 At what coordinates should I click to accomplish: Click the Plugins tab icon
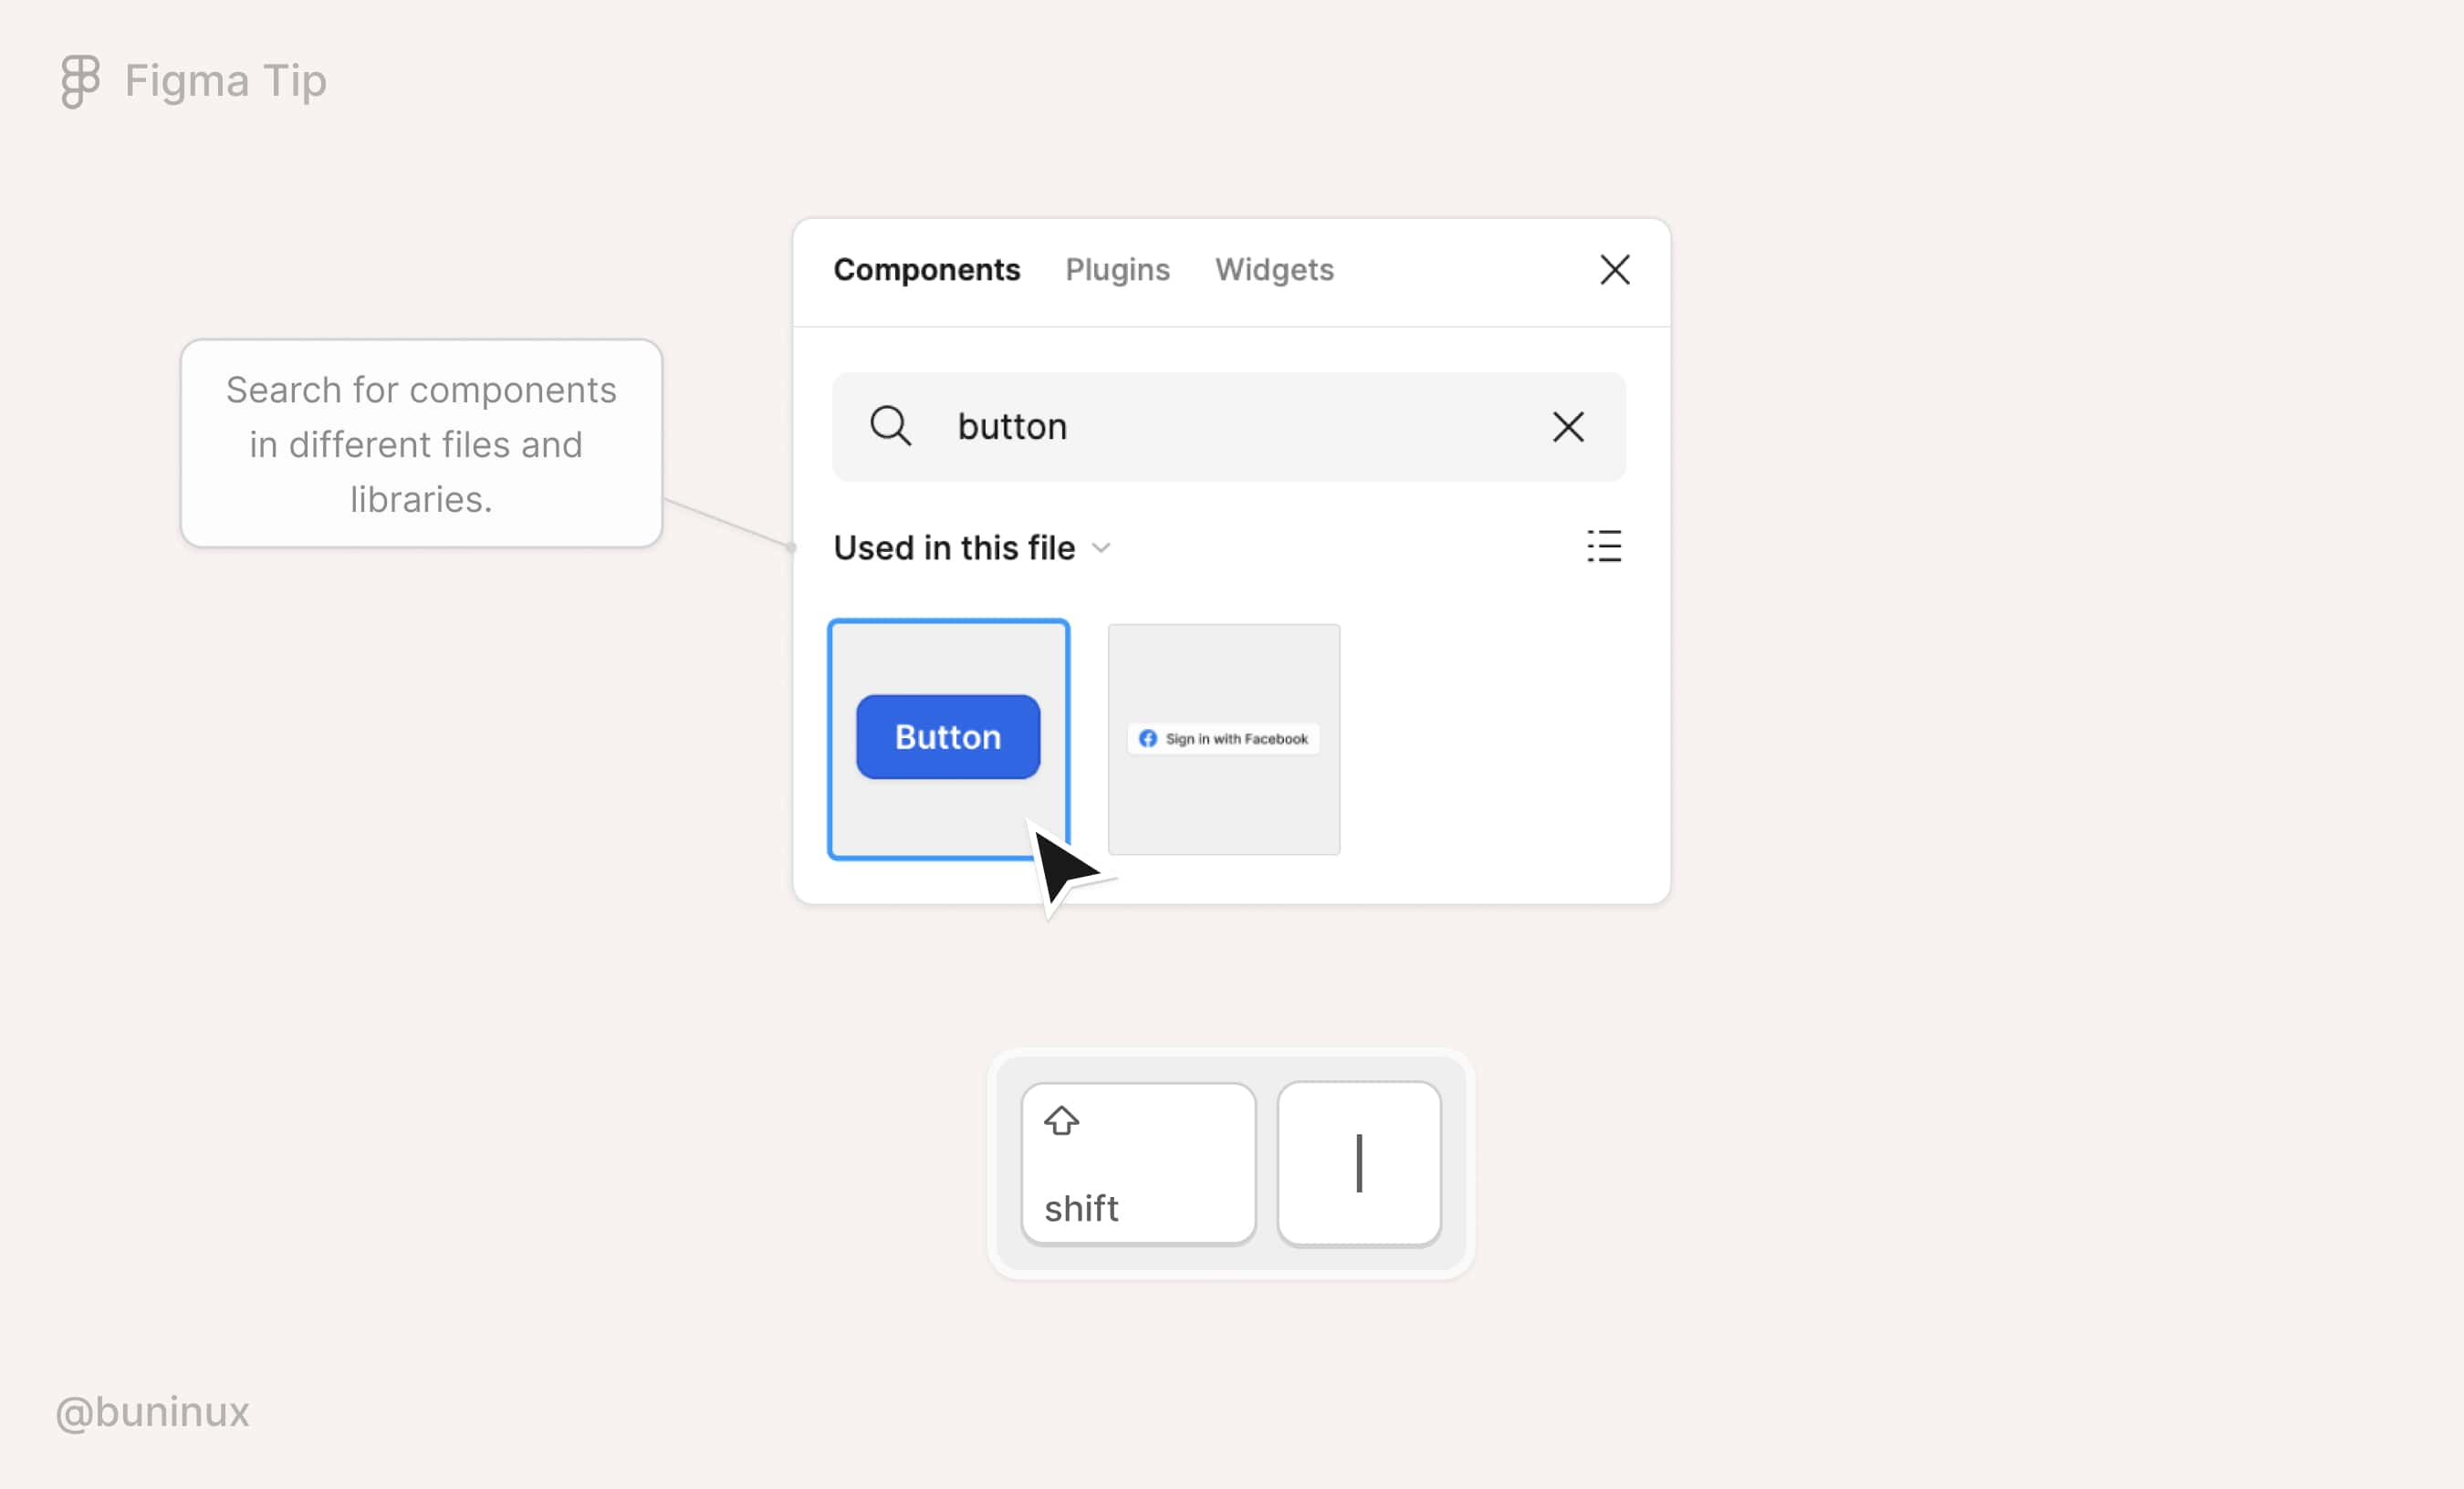tap(1118, 267)
